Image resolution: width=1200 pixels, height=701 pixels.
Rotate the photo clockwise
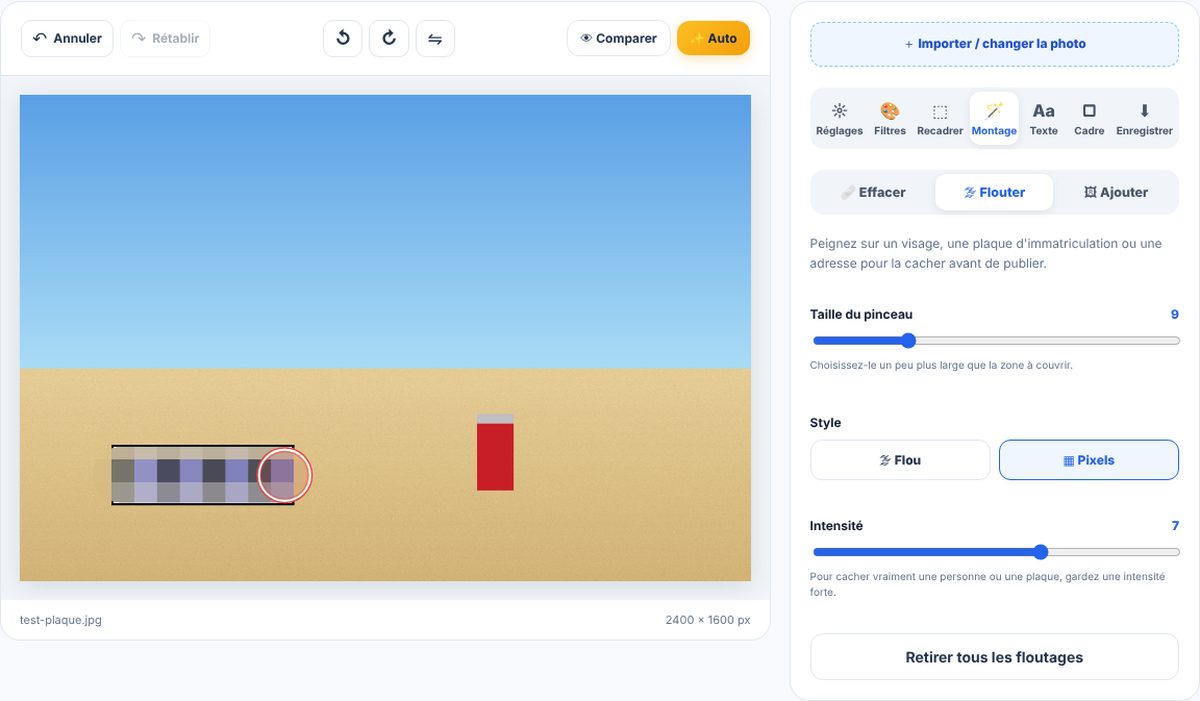pos(389,38)
